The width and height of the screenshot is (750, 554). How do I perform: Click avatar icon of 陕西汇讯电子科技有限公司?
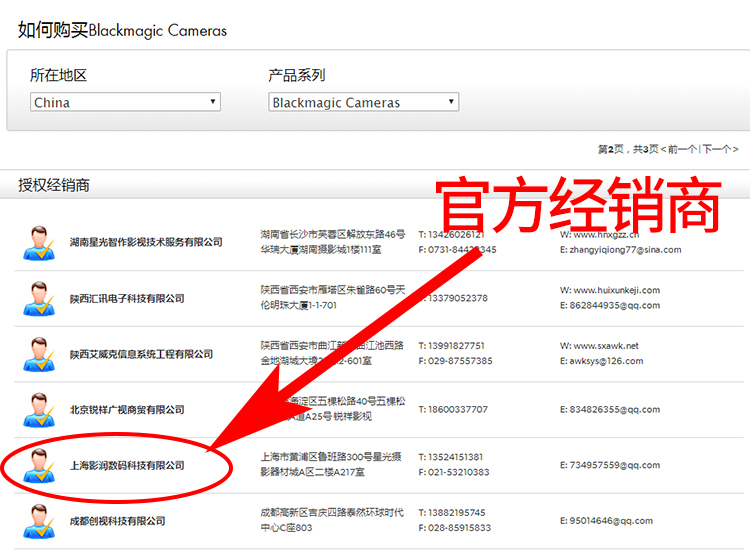pyautogui.click(x=39, y=299)
